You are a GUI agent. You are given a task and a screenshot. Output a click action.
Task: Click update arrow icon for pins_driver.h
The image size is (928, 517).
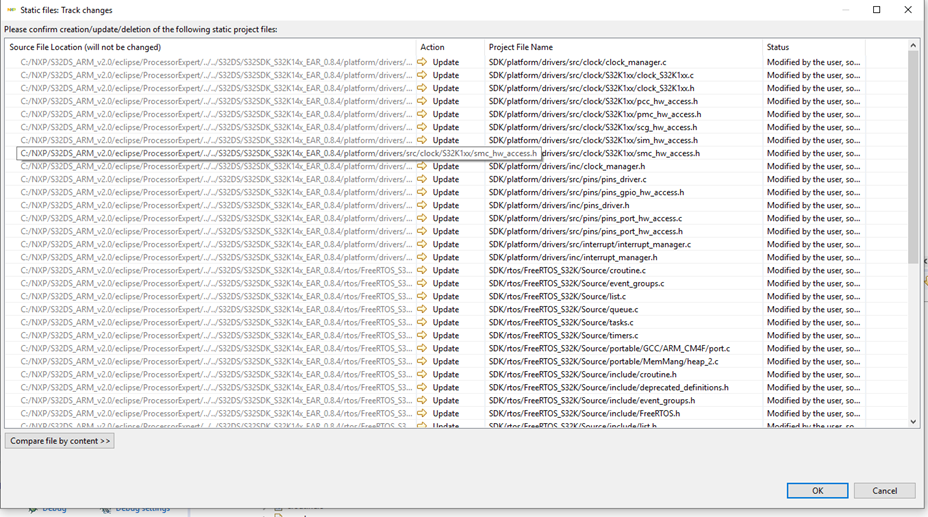[422, 205]
